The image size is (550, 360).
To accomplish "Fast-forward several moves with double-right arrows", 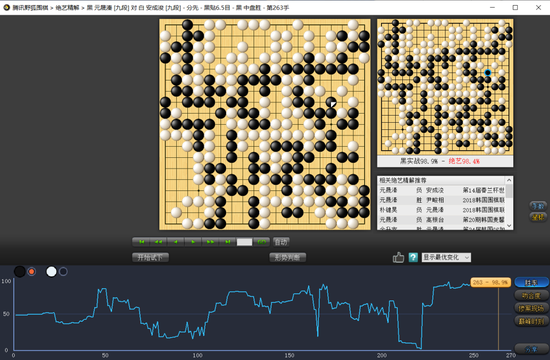I will tap(210, 242).
